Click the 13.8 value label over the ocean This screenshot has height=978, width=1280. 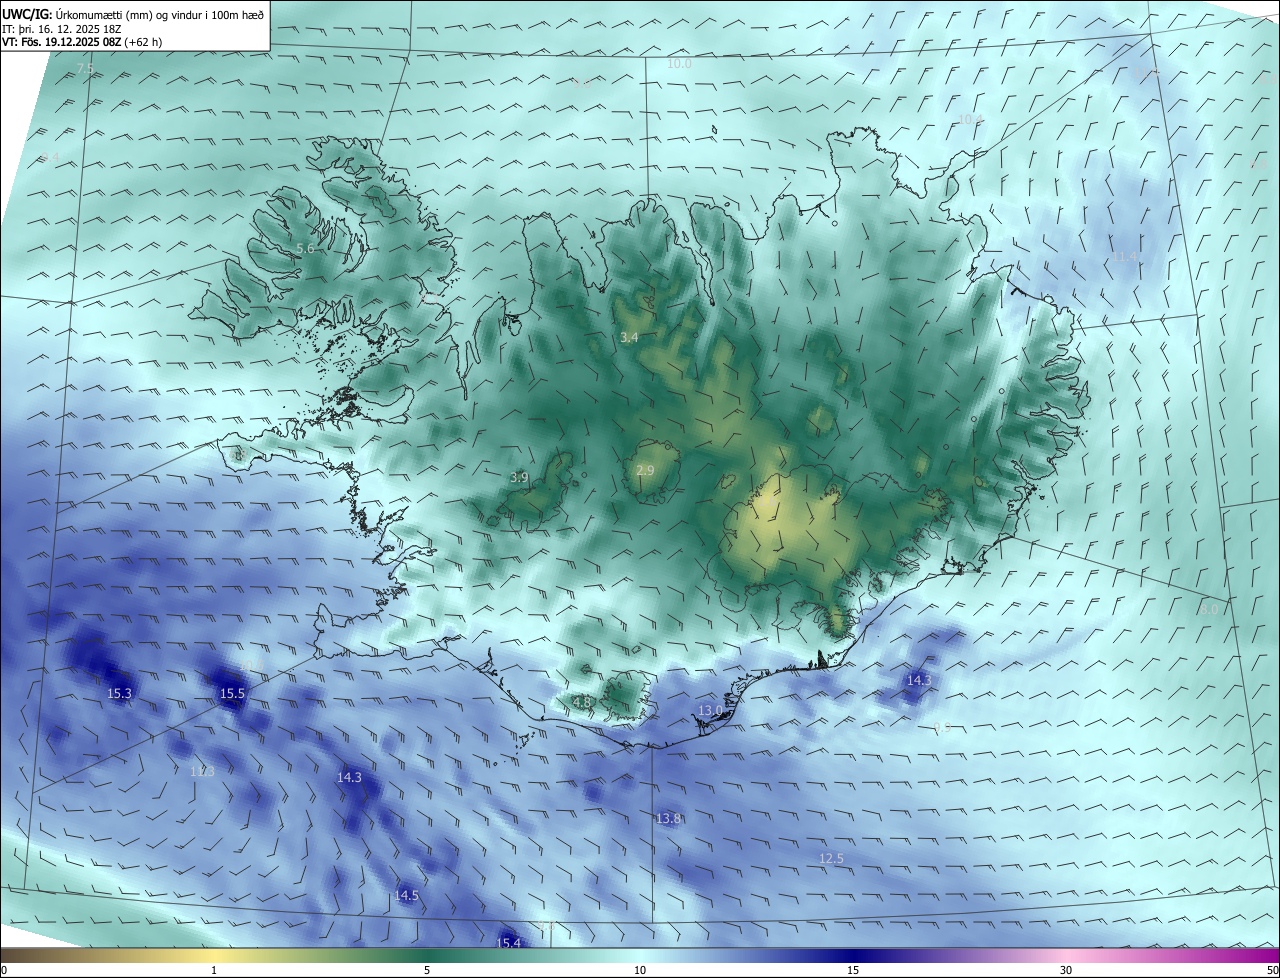pos(668,819)
